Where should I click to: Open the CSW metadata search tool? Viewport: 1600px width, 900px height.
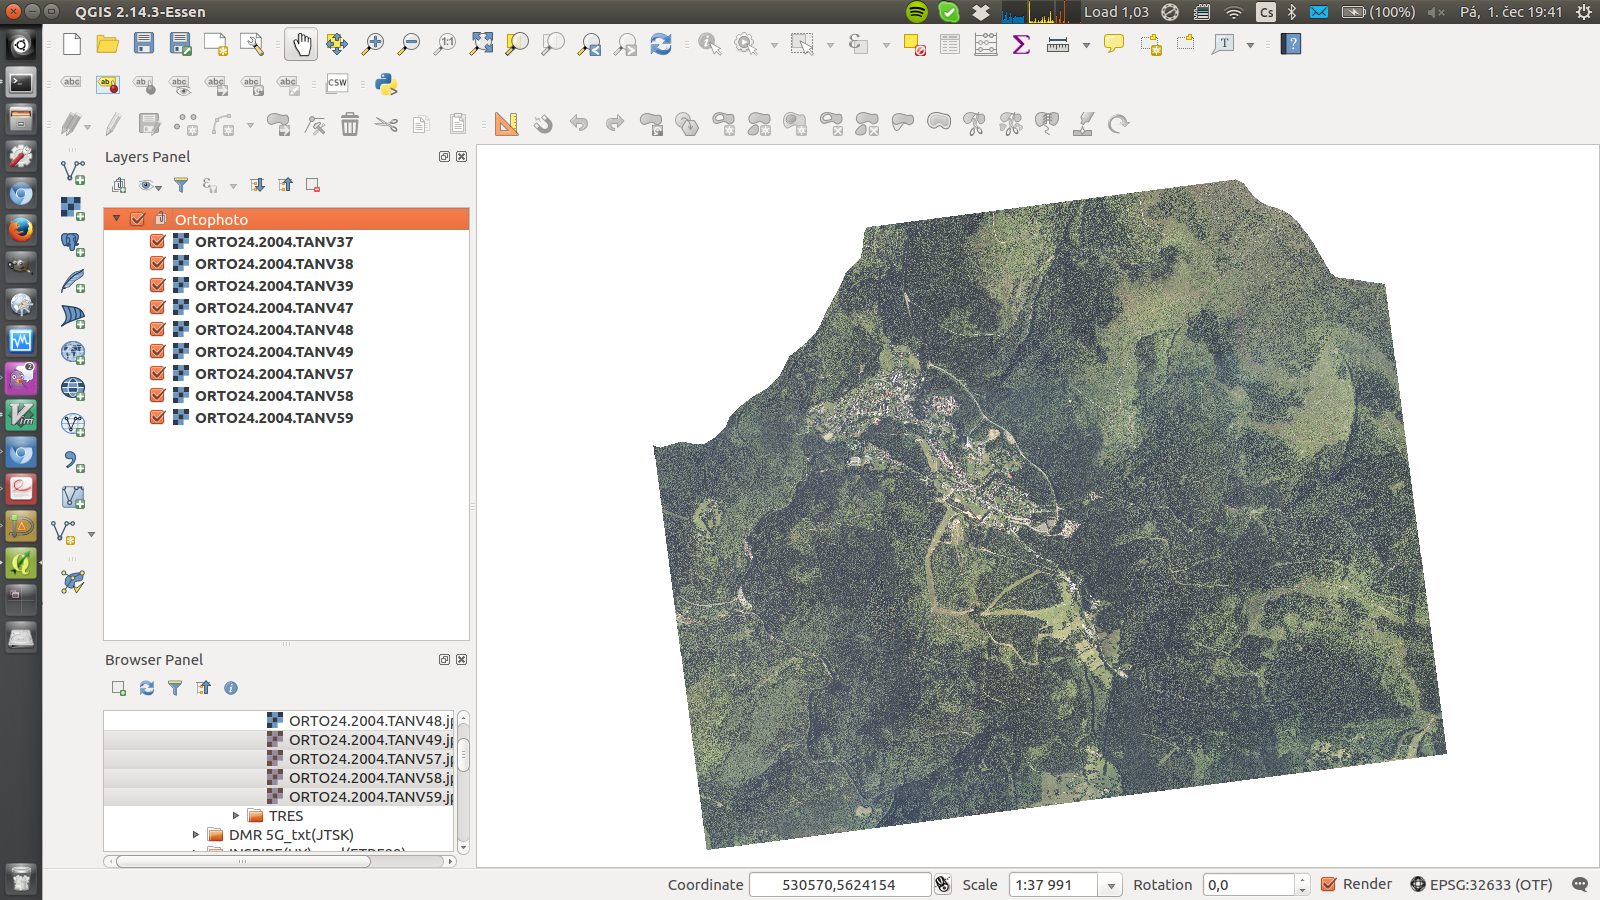(x=337, y=84)
